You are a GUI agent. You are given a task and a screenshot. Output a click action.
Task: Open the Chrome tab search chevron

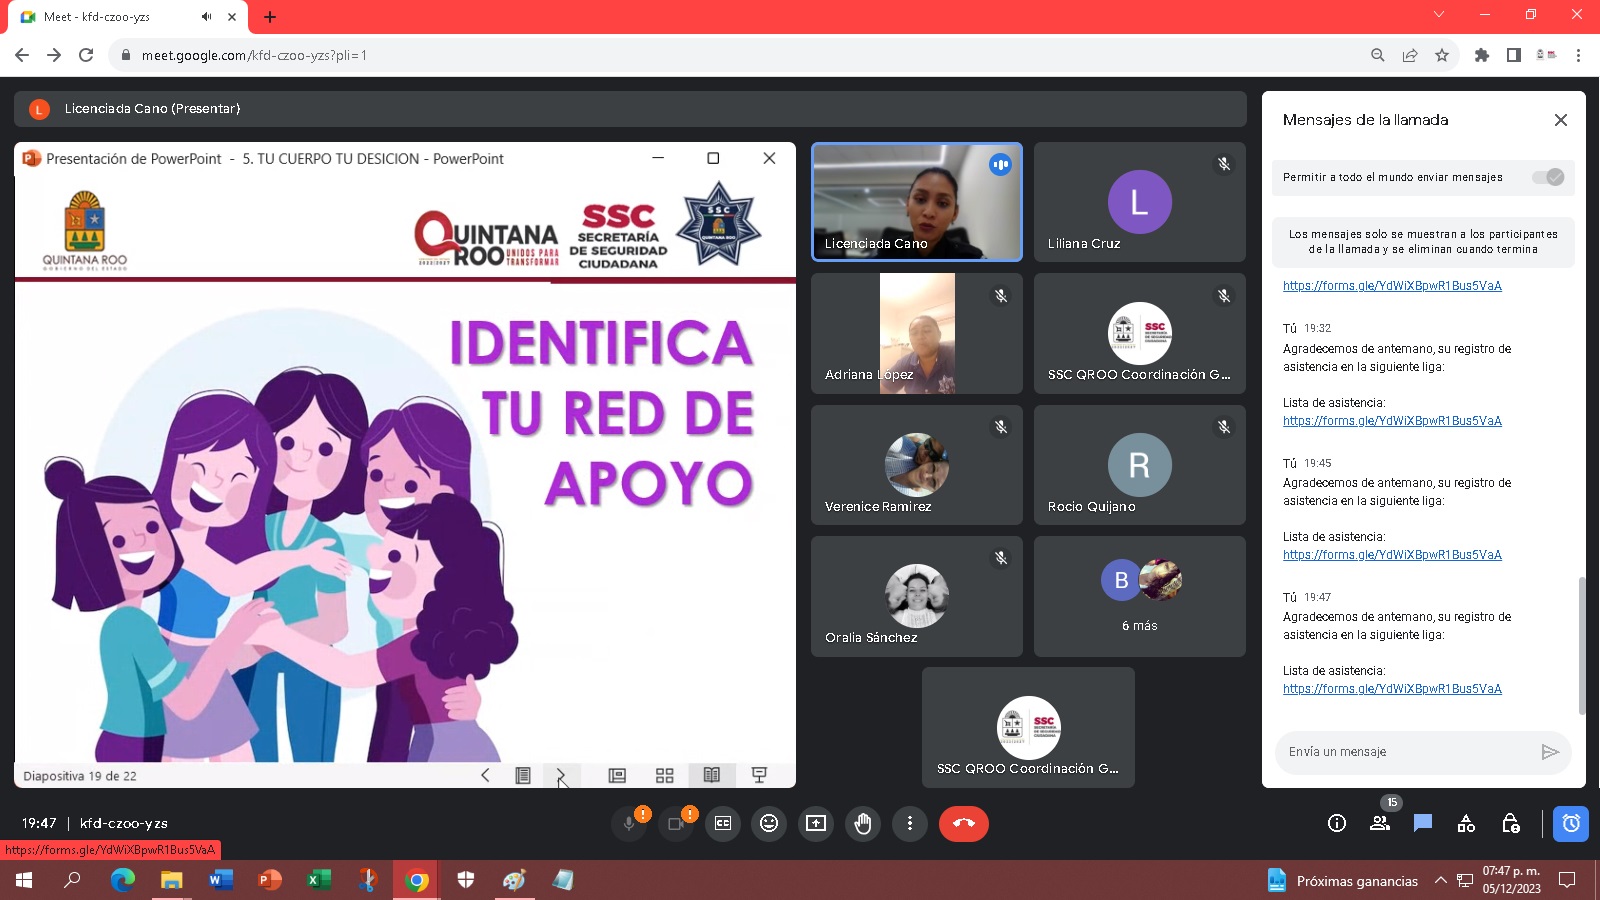click(1439, 14)
